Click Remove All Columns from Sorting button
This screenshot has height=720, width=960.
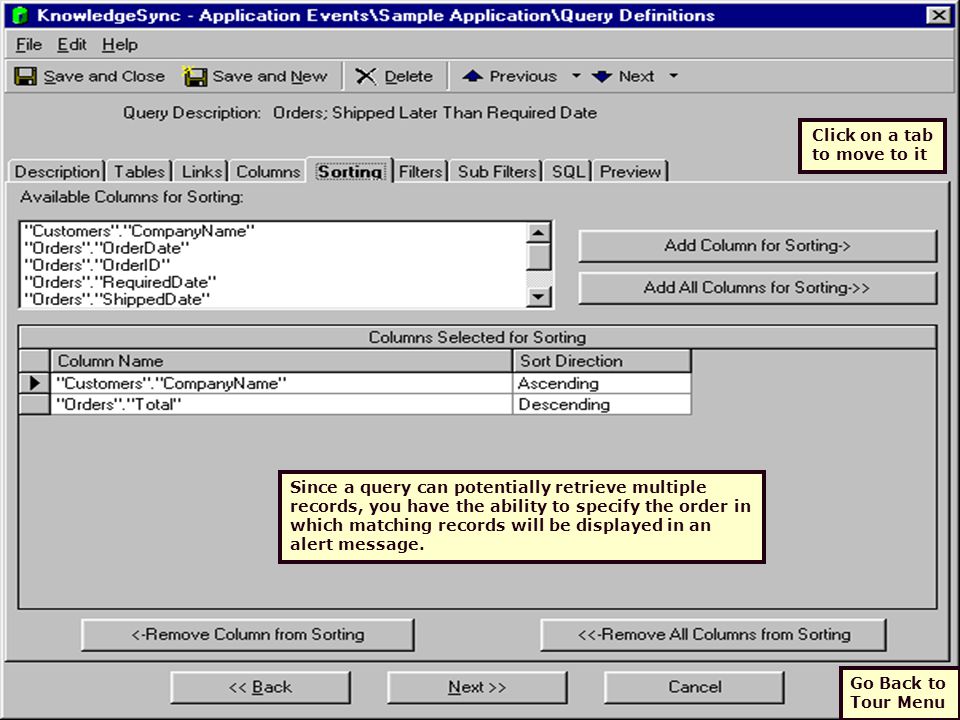[x=714, y=635]
